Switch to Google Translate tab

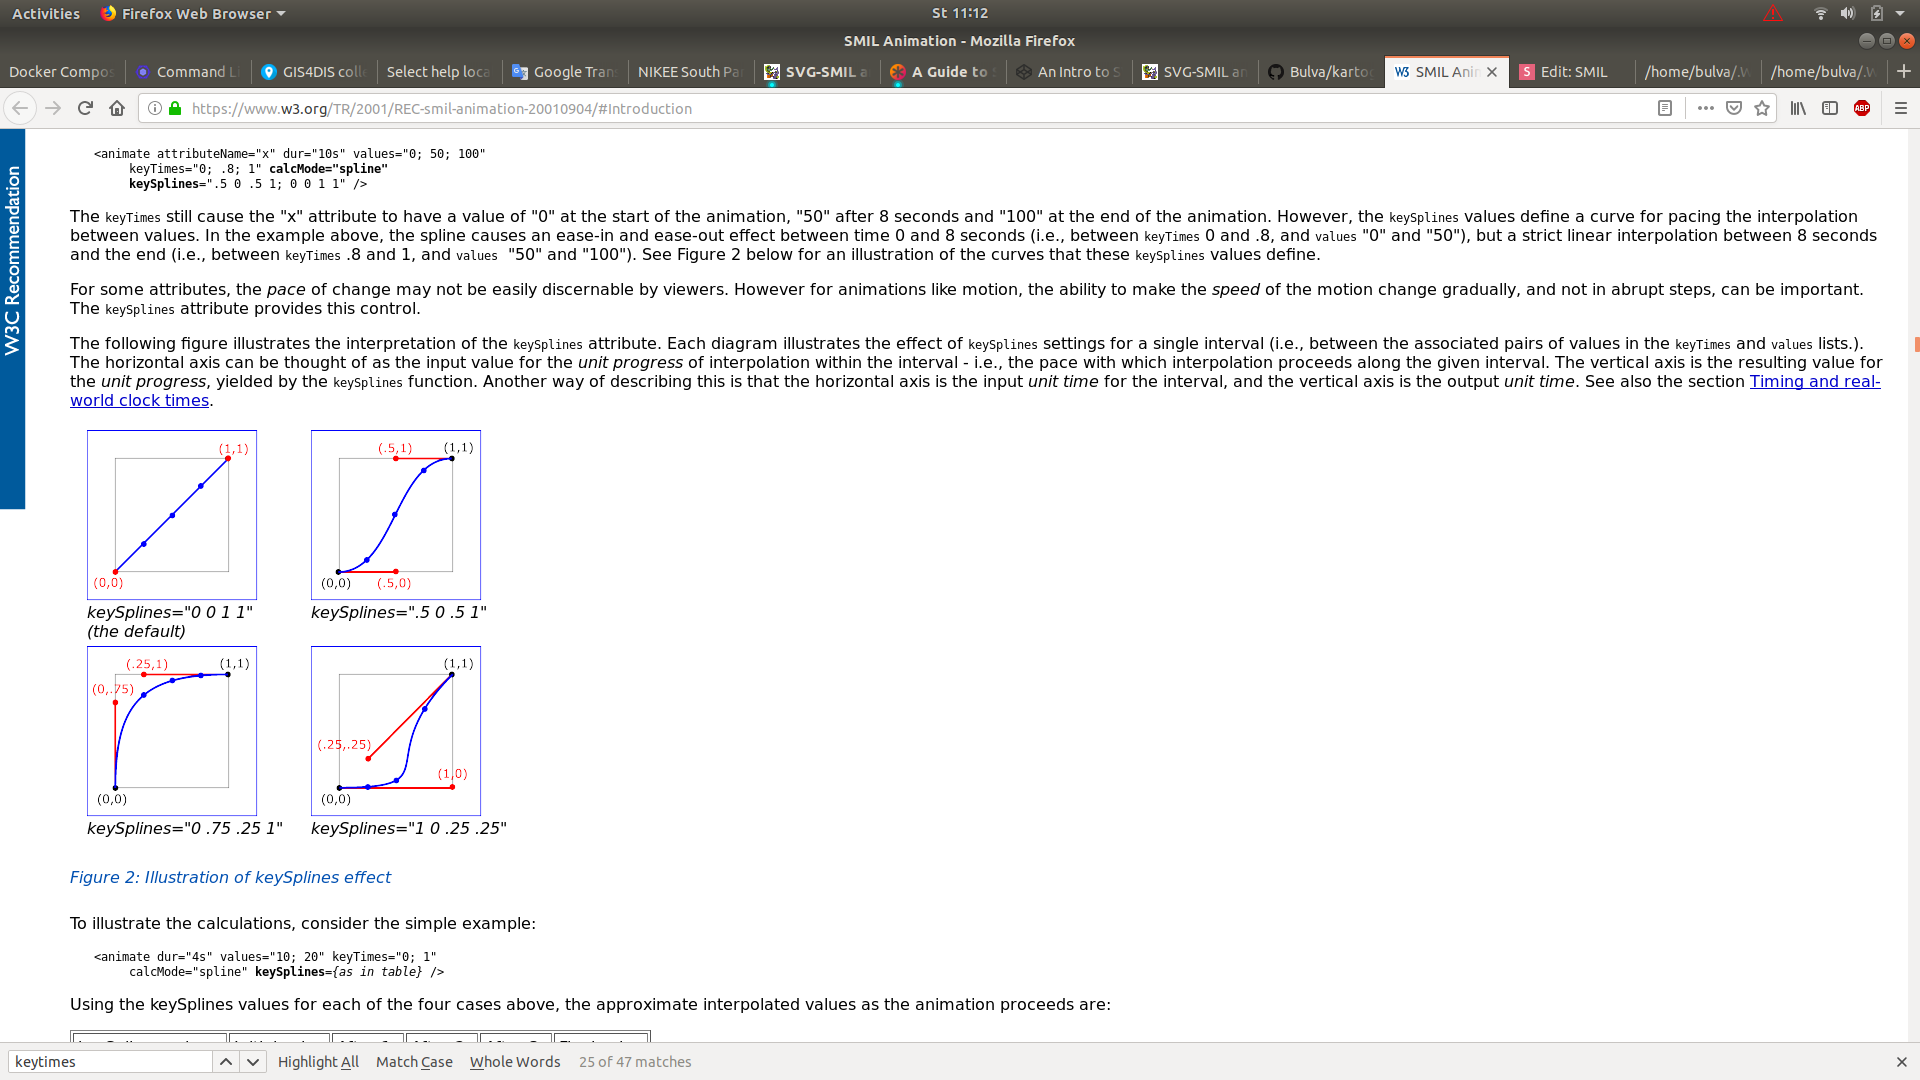565,72
